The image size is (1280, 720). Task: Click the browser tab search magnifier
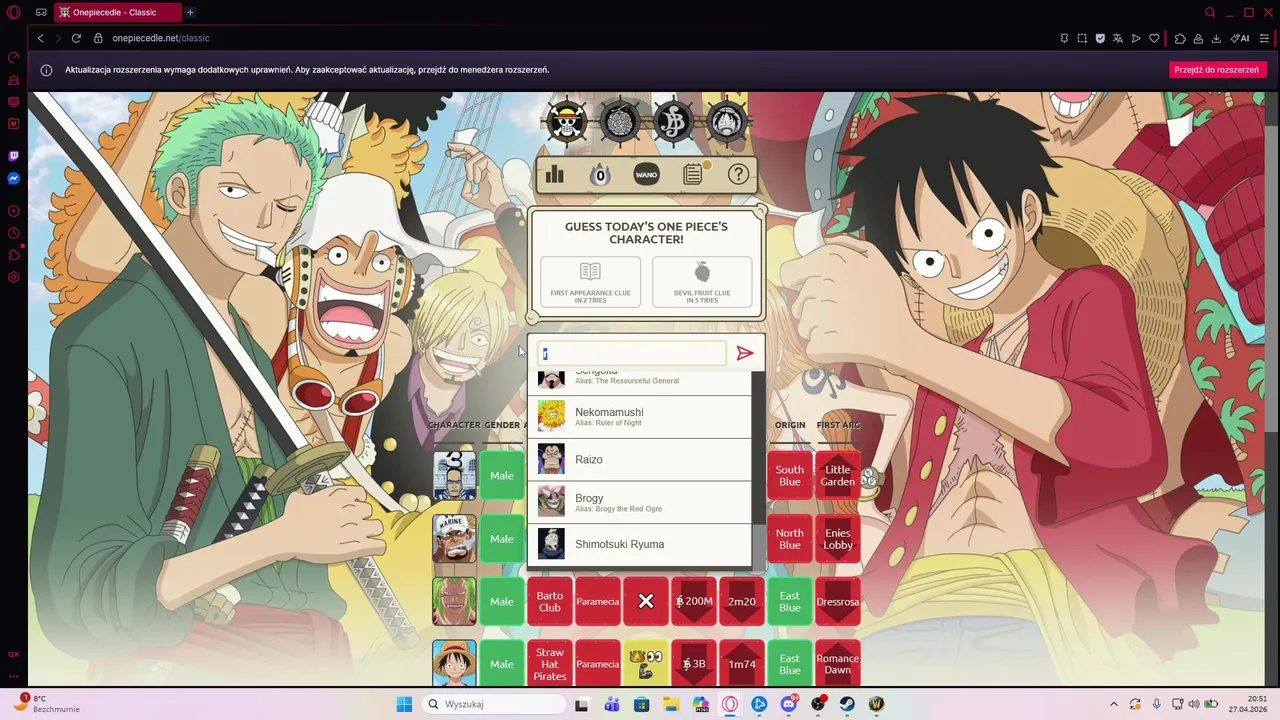point(1210,12)
